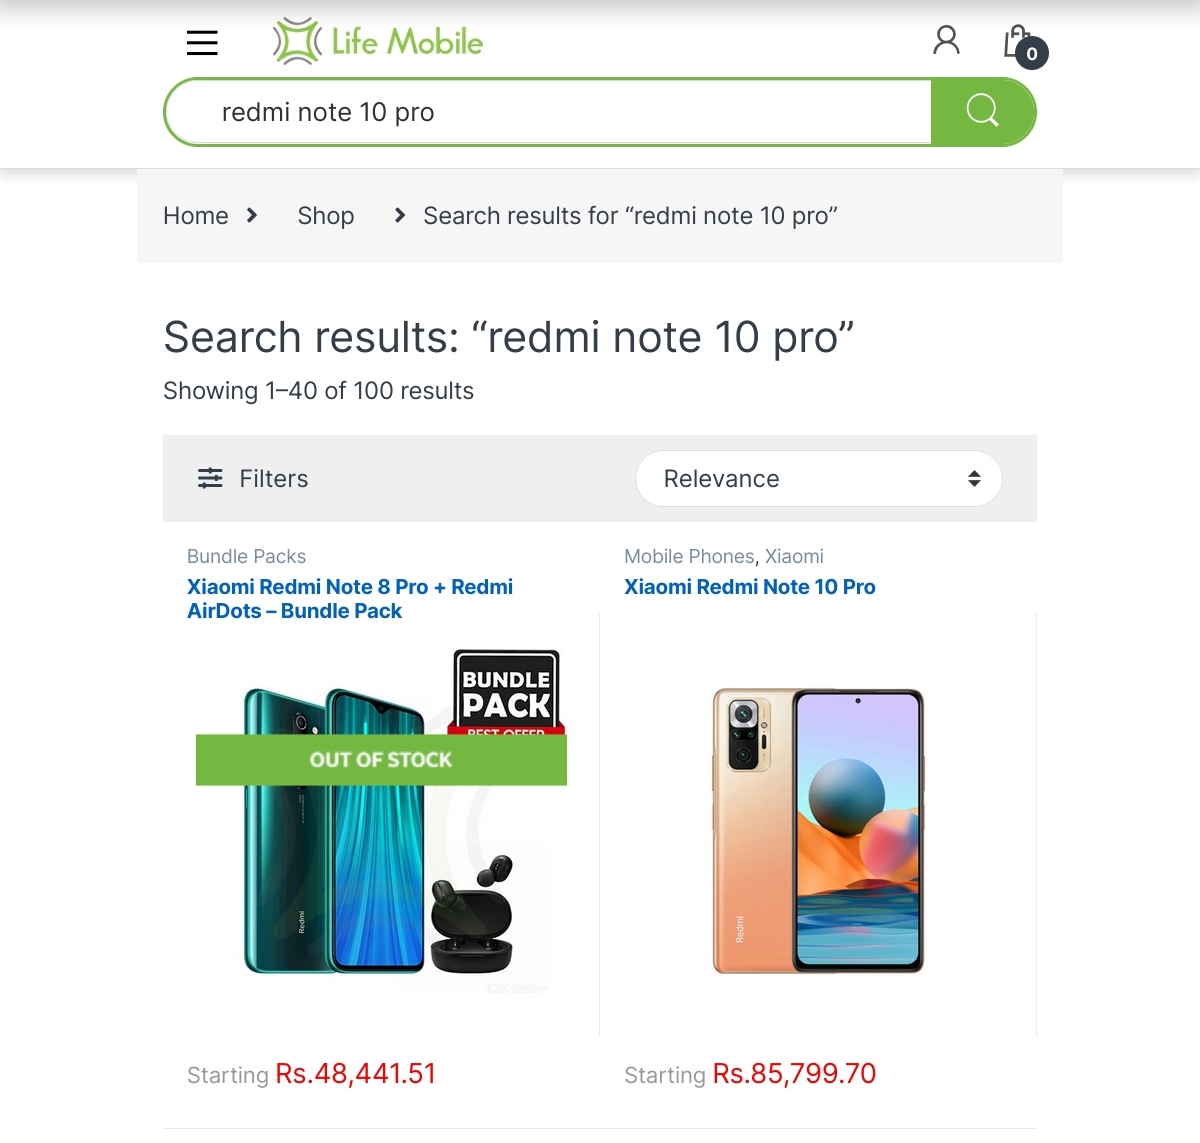Open Xiaomi Redmi Note 10 Pro link
This screenshot has height=1143, width=1200.
(x=750, y=587)
